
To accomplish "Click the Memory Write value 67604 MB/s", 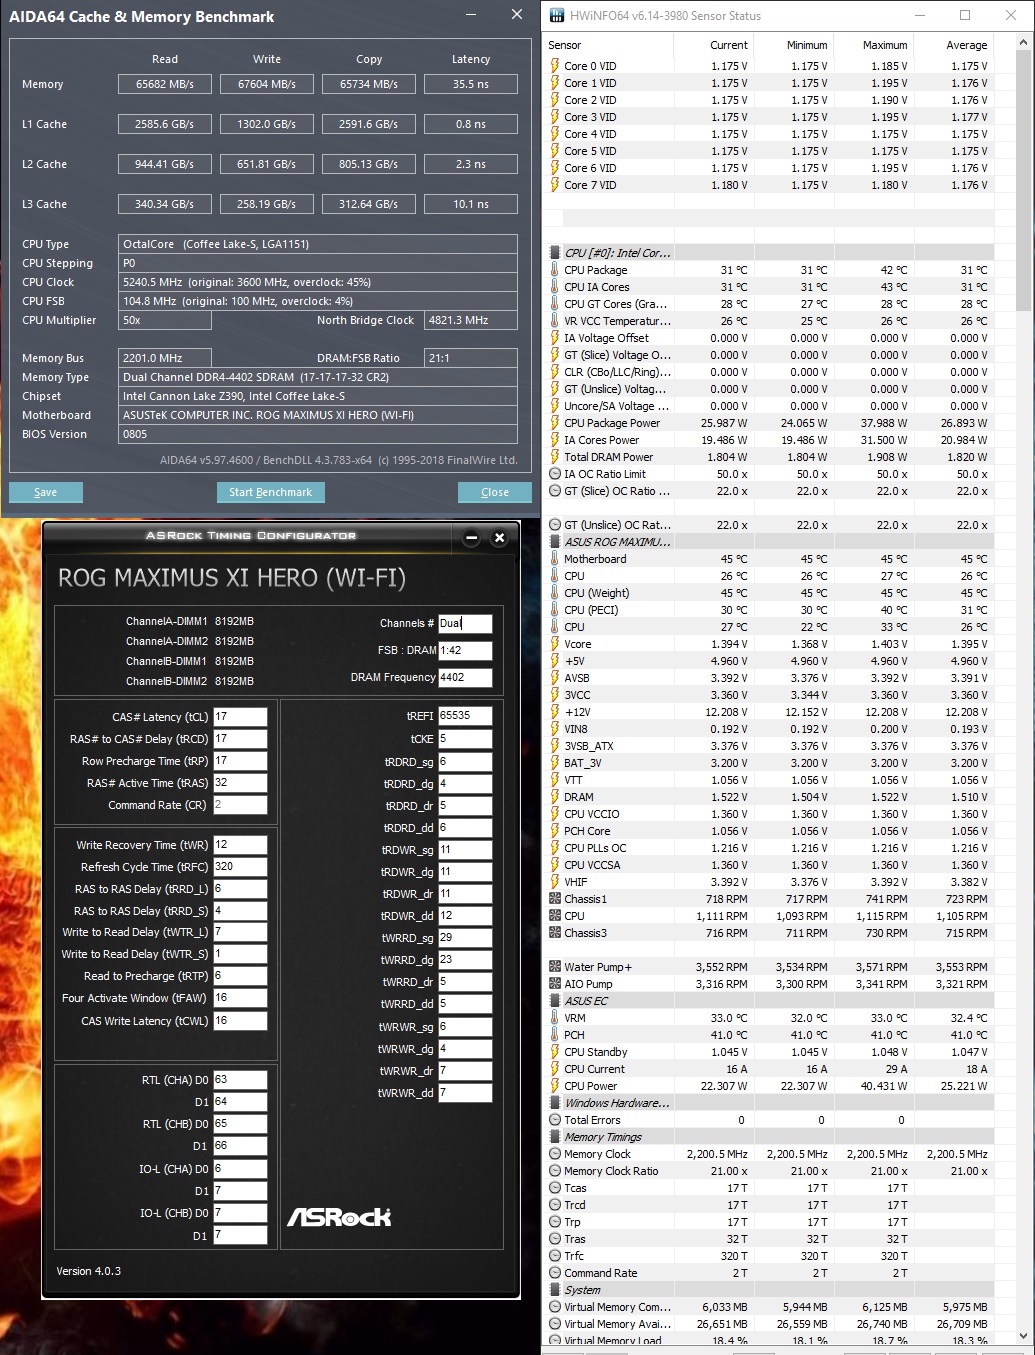I will point(267,84).
